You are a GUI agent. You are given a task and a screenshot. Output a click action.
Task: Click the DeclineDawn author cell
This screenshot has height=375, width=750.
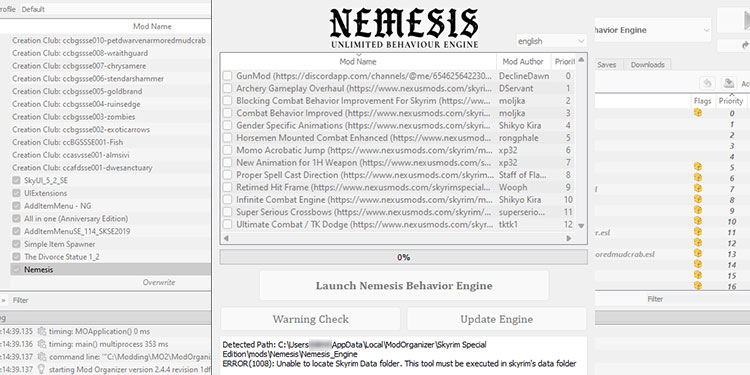[x=524, y=76]
